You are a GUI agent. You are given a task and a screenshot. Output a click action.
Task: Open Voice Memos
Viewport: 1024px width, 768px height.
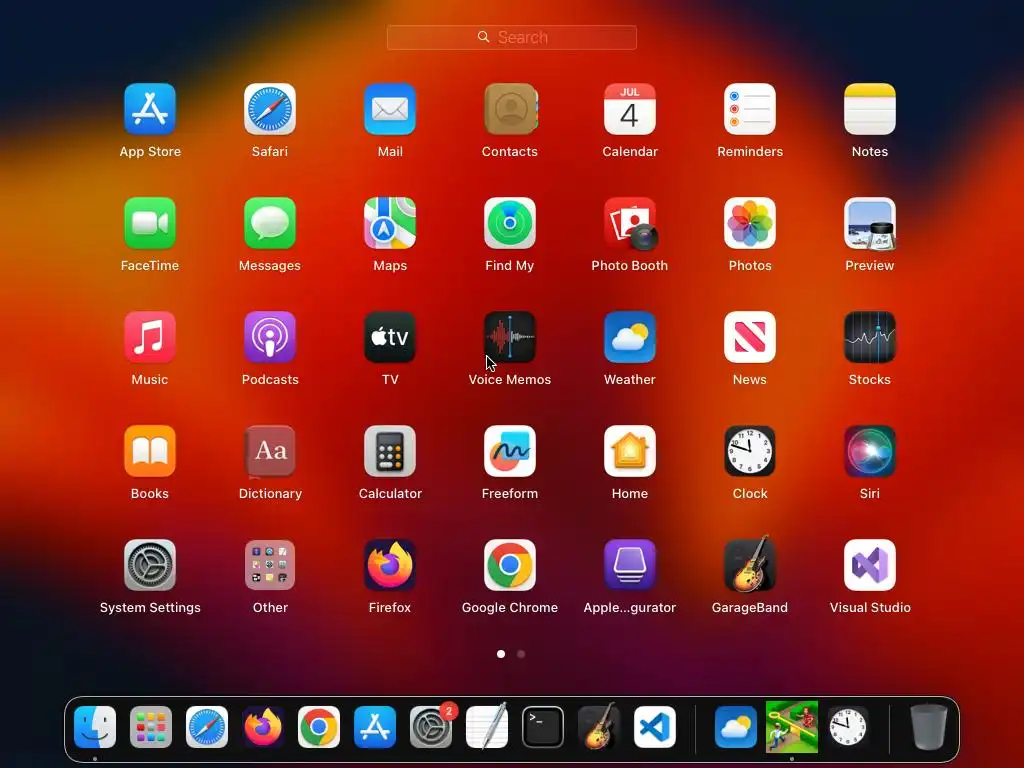pyautogui.click(x=510, y=337)
